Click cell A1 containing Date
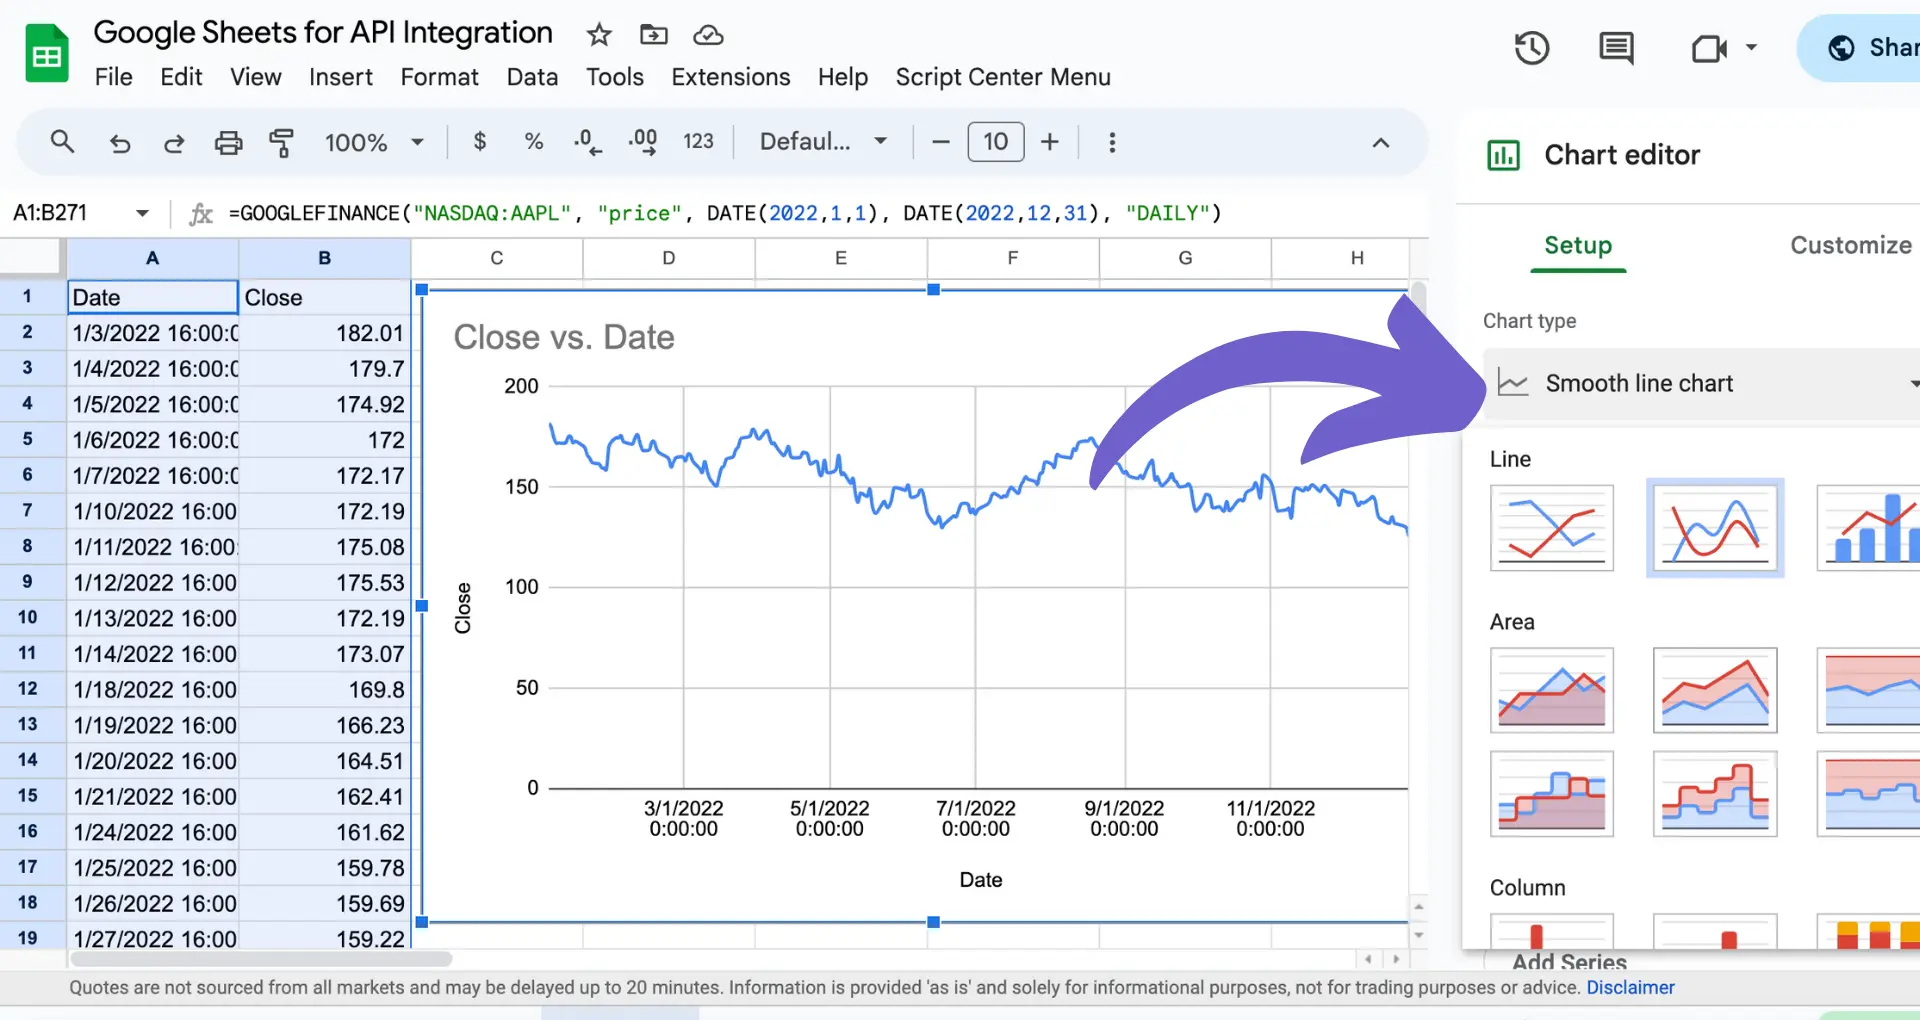Viewport: 1920px width, 1020px height. [x=152, y=297]
